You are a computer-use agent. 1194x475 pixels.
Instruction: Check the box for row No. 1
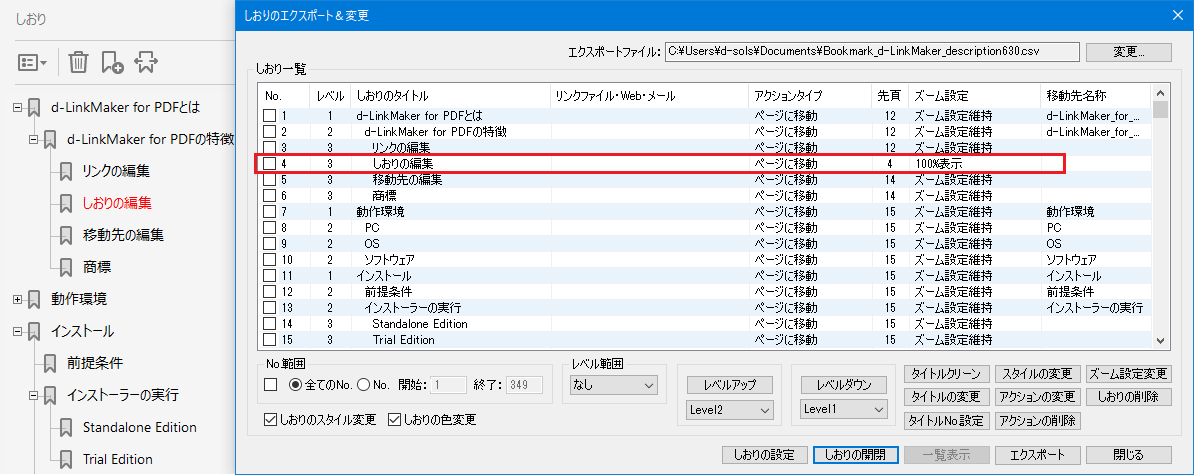tap(270, 116)
